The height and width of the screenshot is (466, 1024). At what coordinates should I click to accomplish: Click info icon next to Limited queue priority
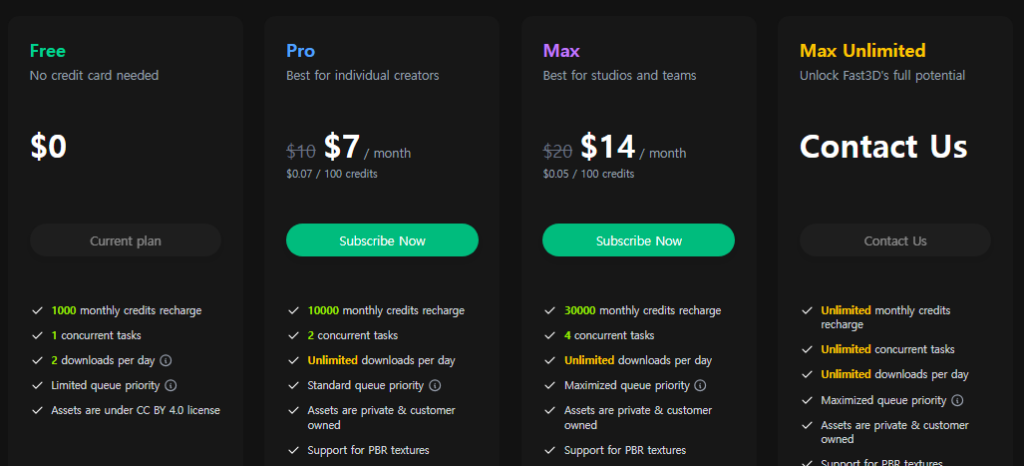pyautogui.click(x=171, y=385)
